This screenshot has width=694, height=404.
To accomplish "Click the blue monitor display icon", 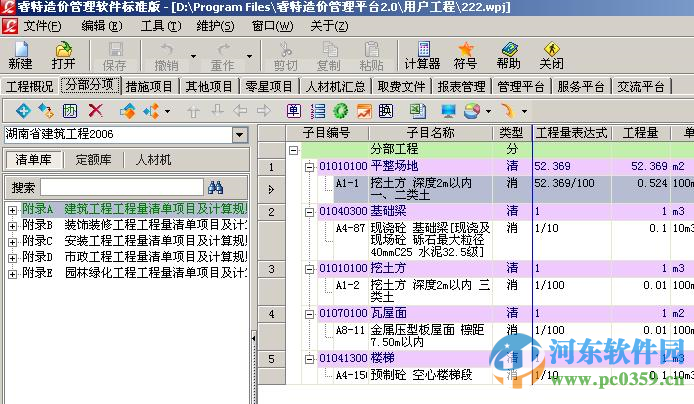I will click(448, 111).
